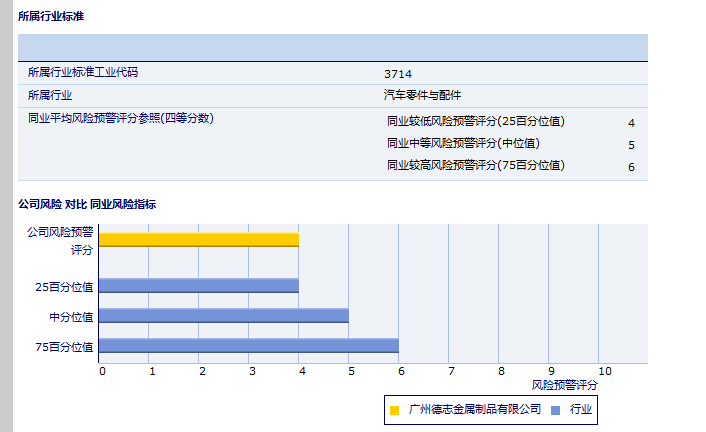Click the yellow legend swatch for 广州德志金属制品有限公司
706x432 pixels.
tap(395, 410)
